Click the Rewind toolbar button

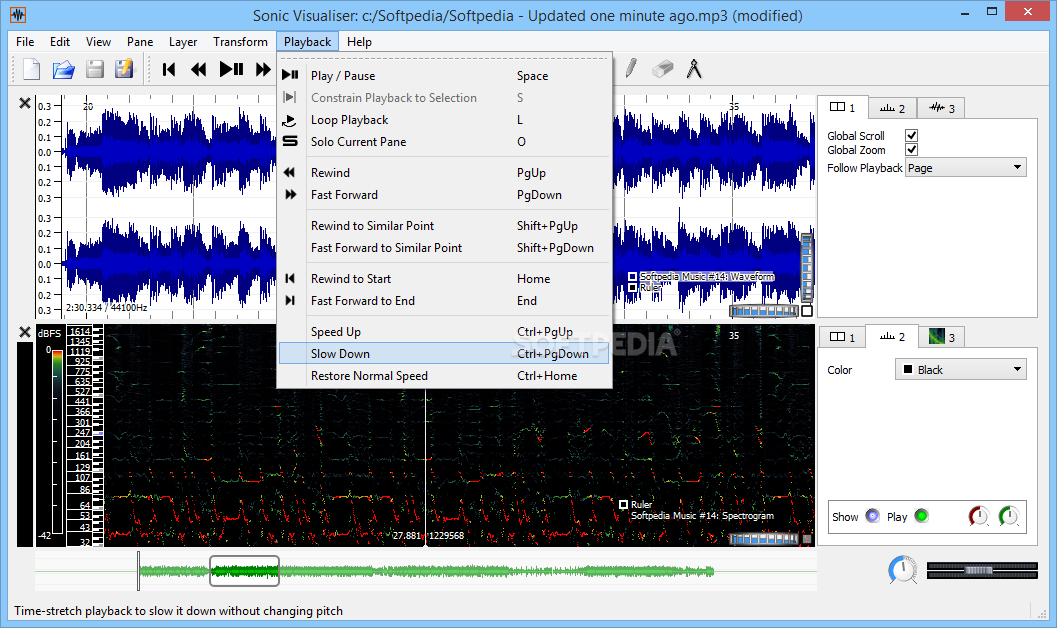click(x=199, y=69)
